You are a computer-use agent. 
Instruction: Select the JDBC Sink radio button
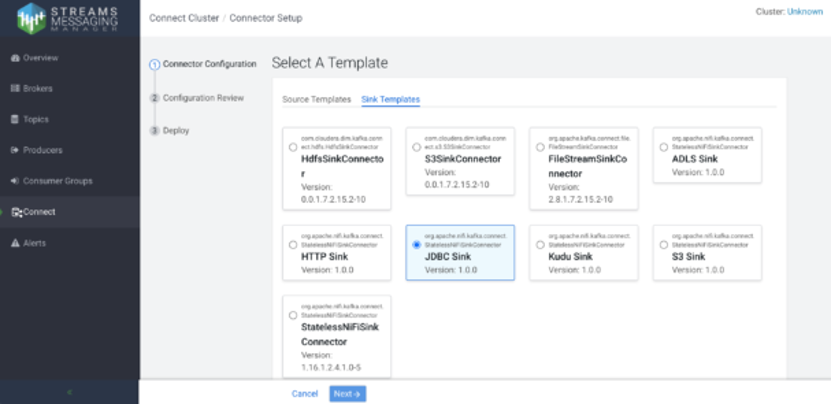(417, 245)
